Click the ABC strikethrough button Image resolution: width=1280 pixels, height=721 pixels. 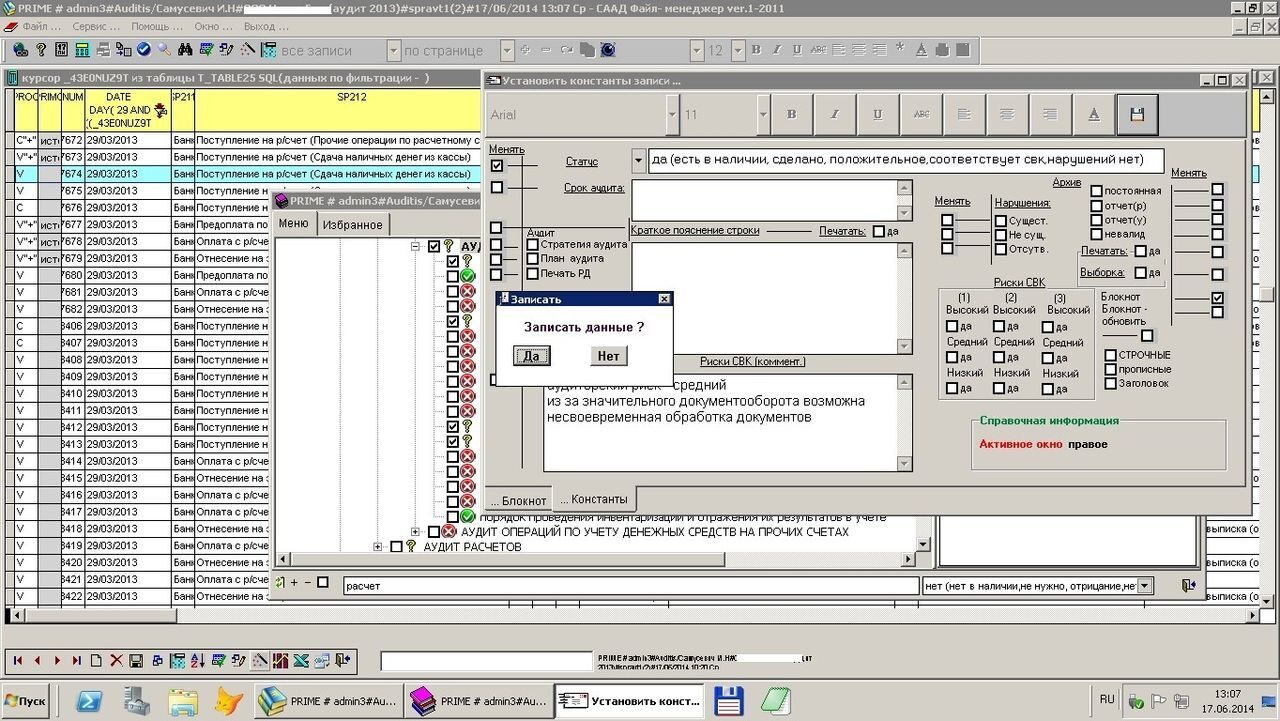(x=921, y=115)
